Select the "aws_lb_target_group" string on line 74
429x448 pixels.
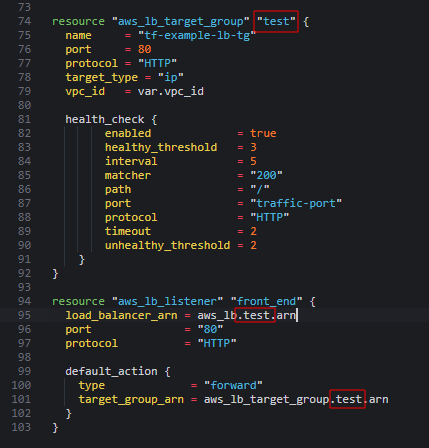point(180,21)
